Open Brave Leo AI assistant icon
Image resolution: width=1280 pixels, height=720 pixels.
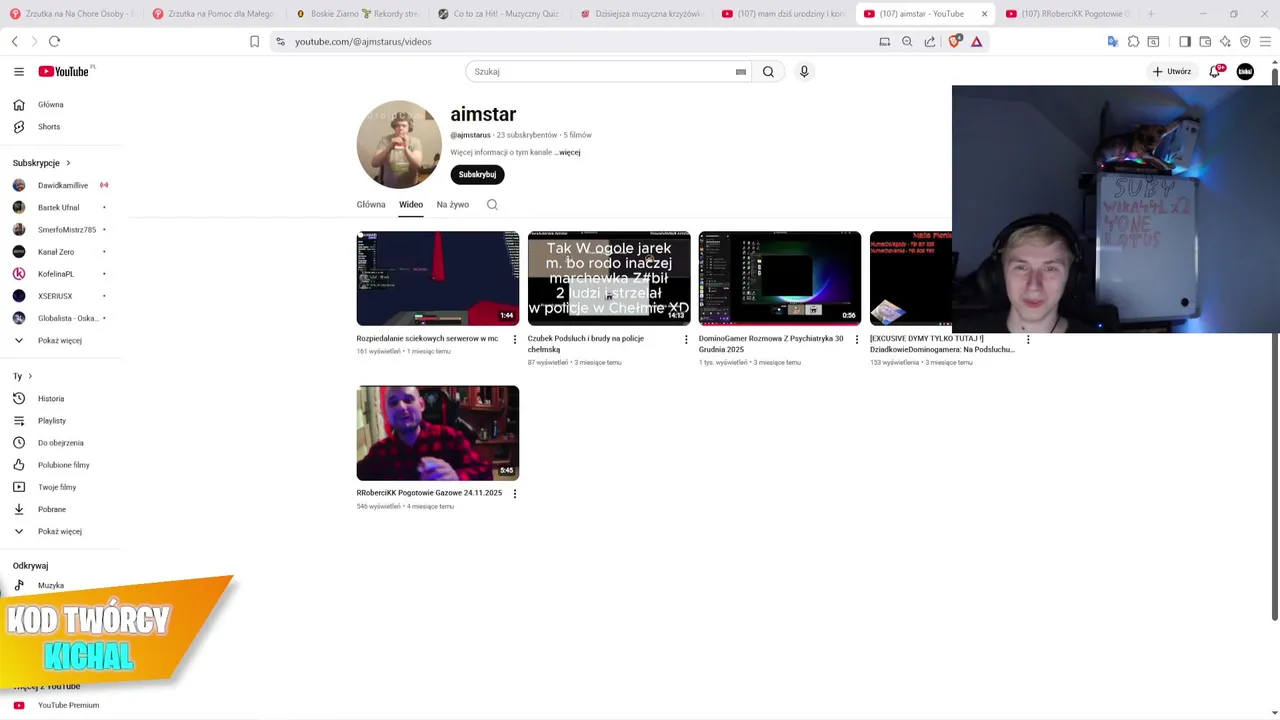pyautogui.click(x=1225, y=41)
